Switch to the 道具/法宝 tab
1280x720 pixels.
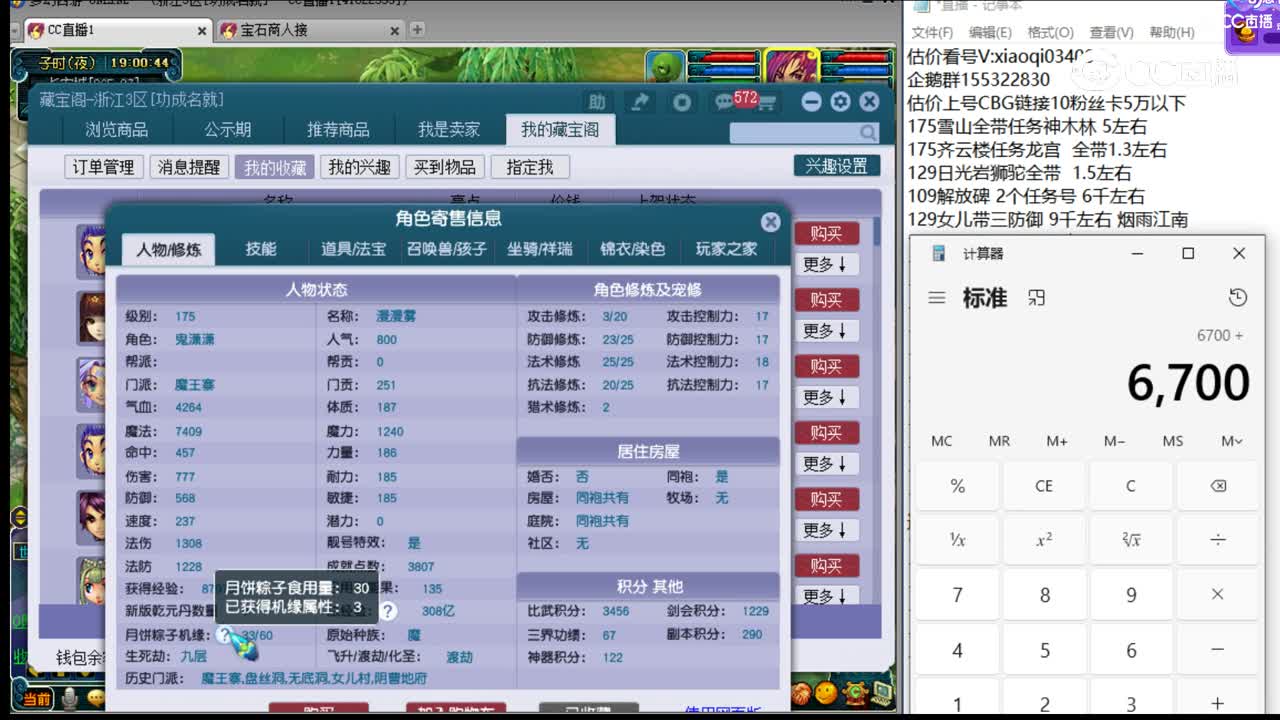point(353,249)
